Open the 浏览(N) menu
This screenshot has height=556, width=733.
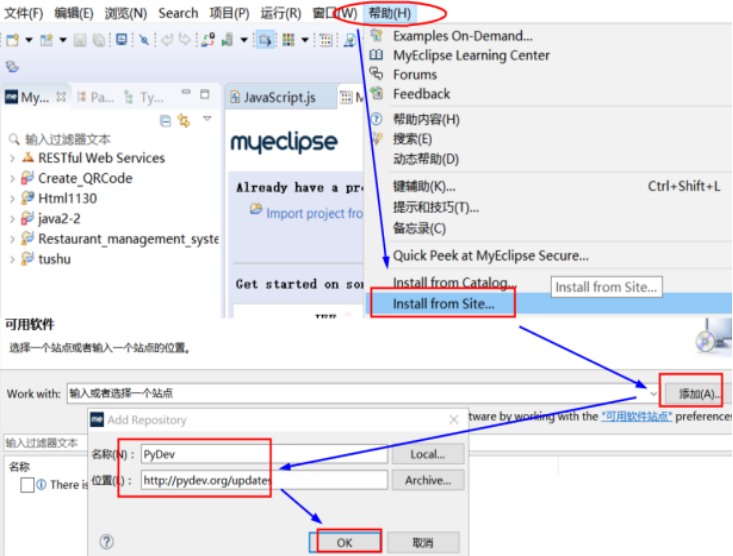[x=126, y=13]
